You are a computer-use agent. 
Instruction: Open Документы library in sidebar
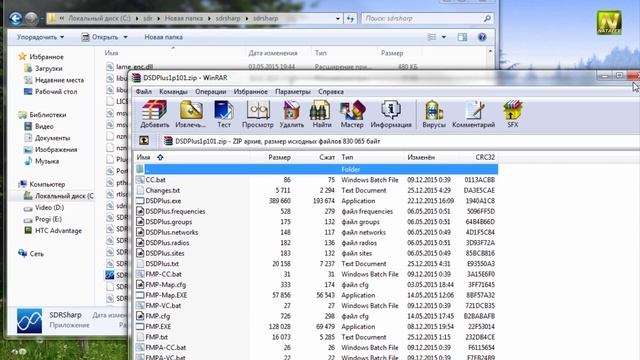tap(52, 138)
